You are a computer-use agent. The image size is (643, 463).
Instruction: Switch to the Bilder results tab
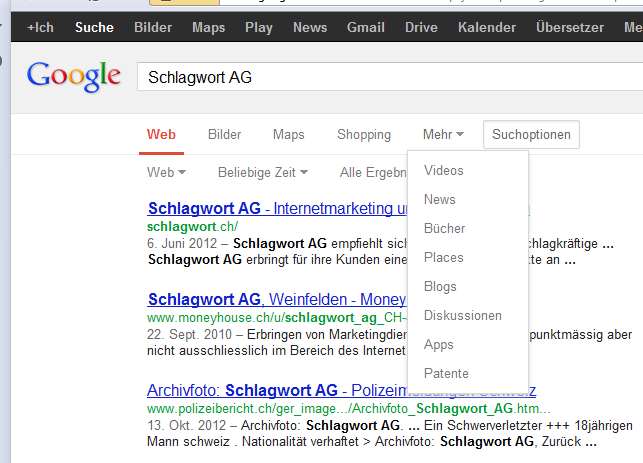224,135
